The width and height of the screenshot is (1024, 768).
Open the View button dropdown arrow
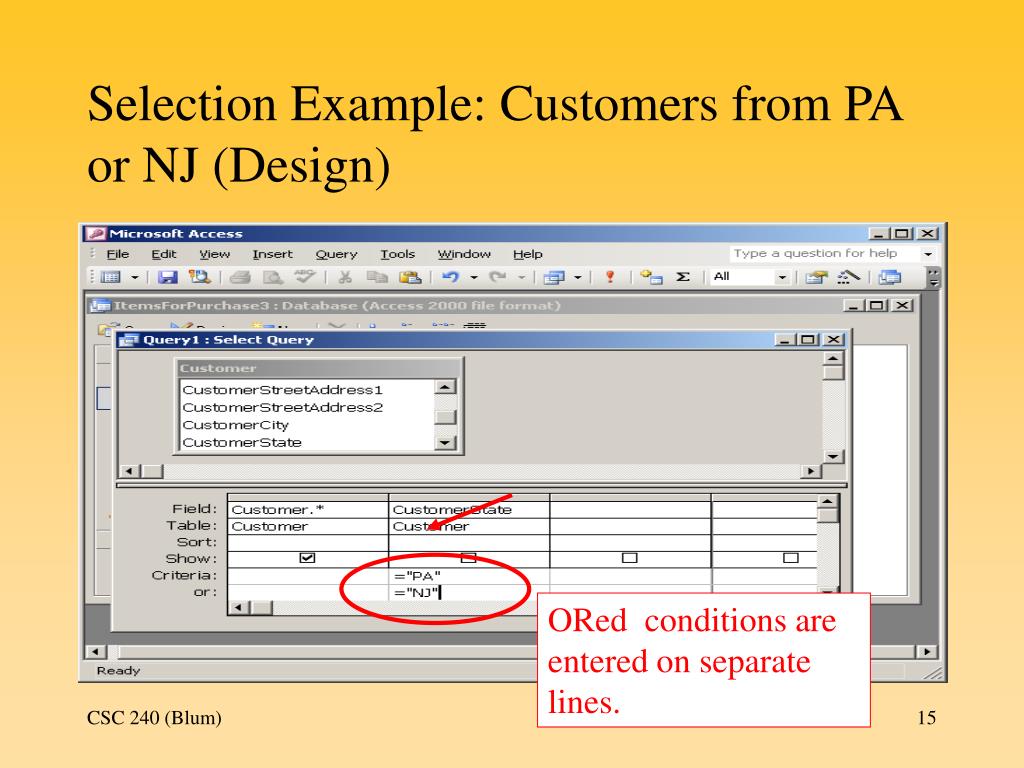135,278
